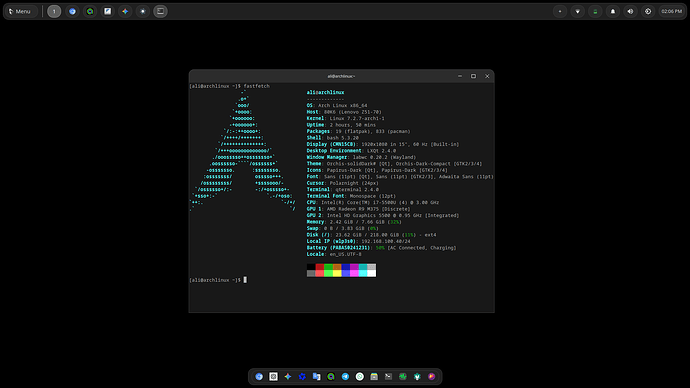
Task: Open the translate app in the dock
Action: 316,377
